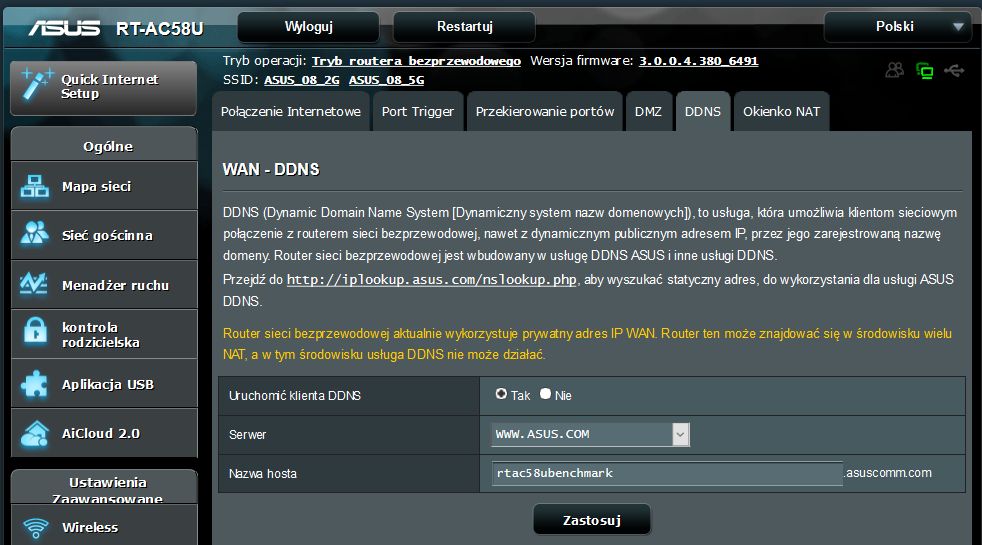Open the DMZ tab
982x545 pixels.
pyautogui.click(x=648, y=112)
